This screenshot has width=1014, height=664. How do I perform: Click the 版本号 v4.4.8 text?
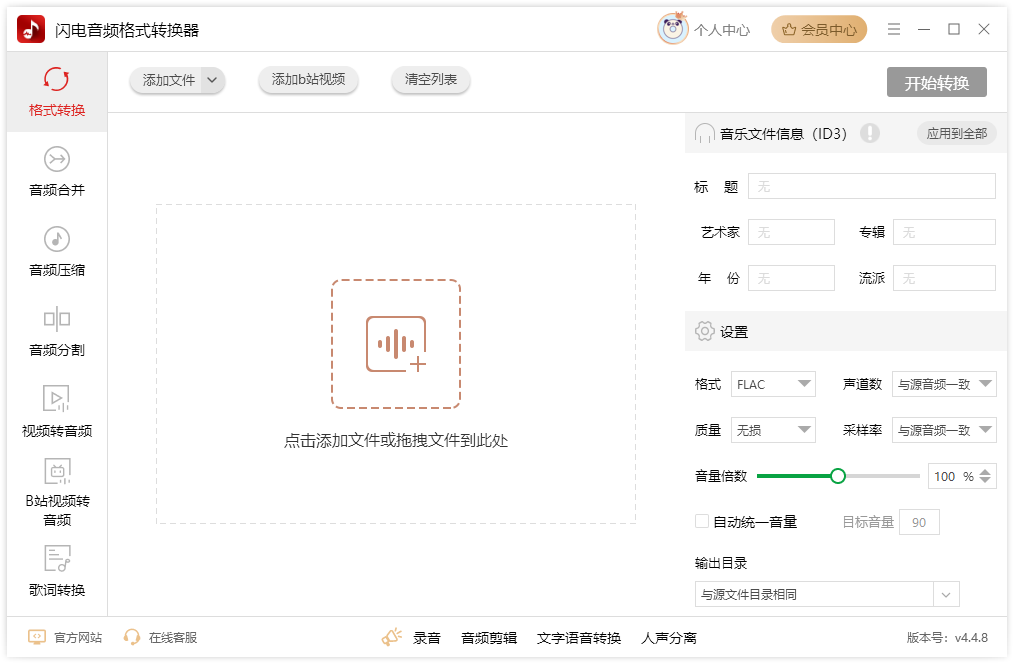click(947, 637)
